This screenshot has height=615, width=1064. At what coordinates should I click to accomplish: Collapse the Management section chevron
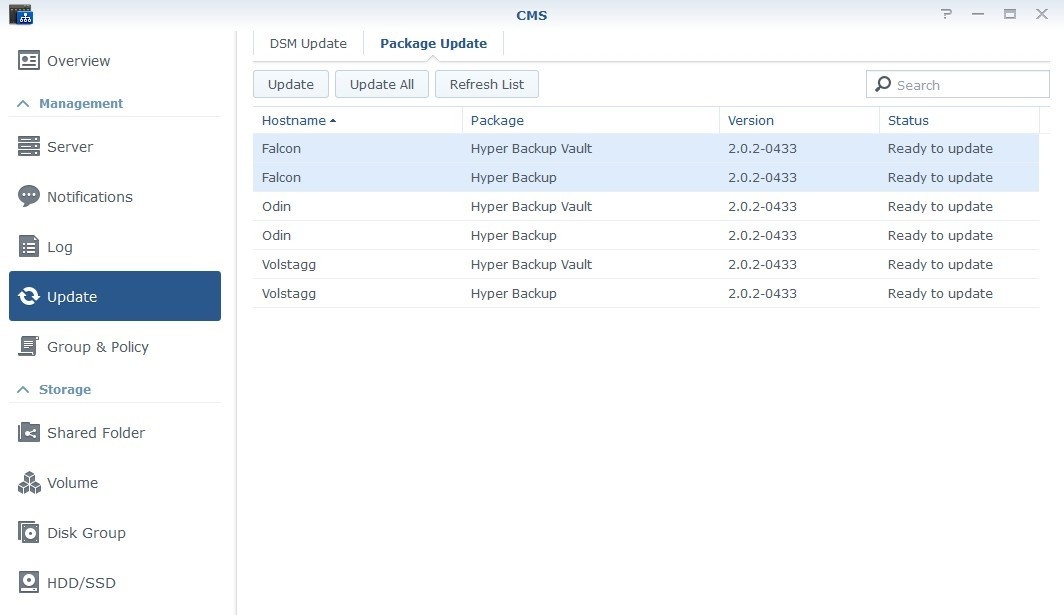coord(23,103)
